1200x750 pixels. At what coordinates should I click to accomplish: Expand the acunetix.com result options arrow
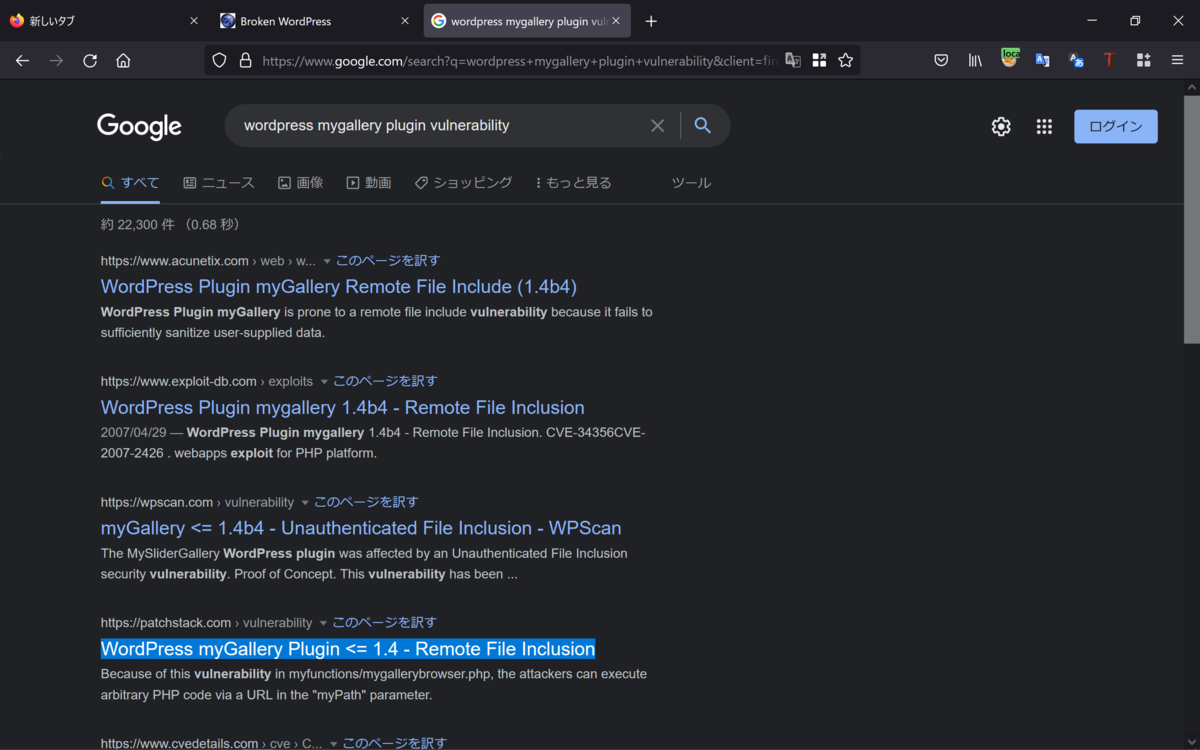pos(326,261)
